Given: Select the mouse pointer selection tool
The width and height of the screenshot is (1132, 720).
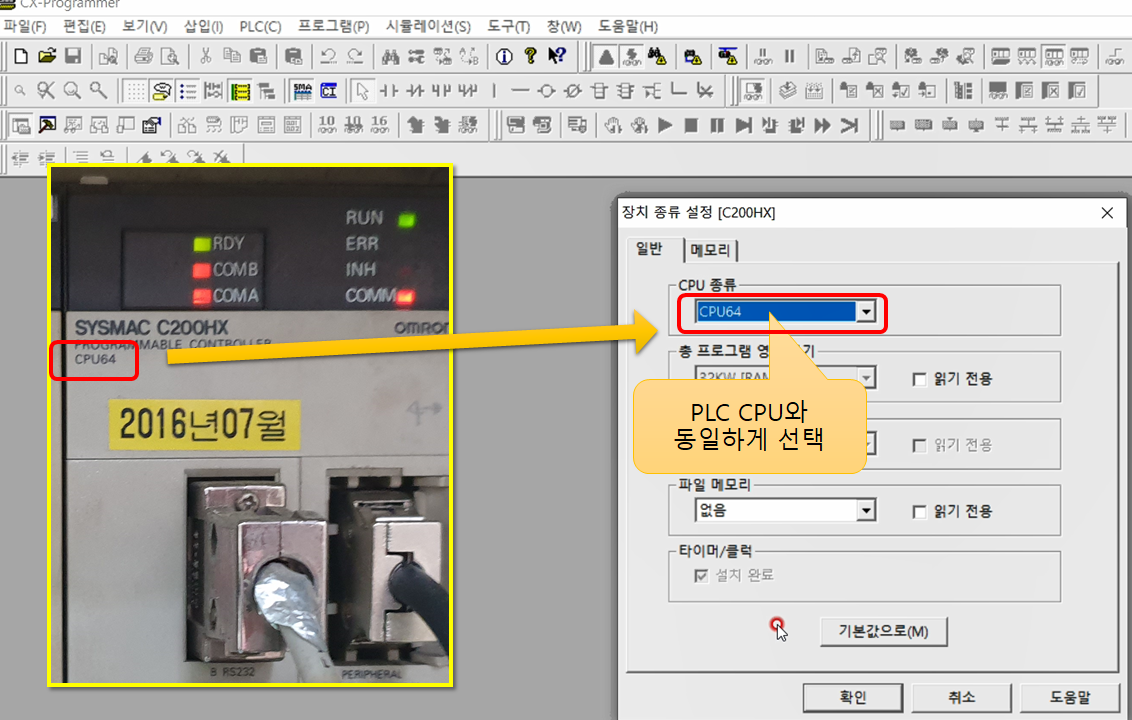Looking at the screenshot, I should (x=363, y=91).
